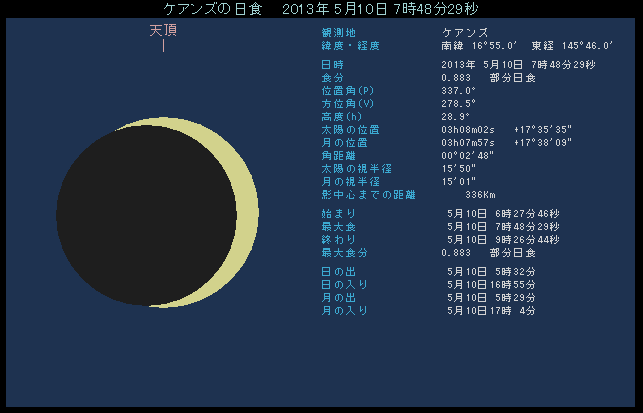Click the 南緯 16°55.0' latitude value
643x413 pixels.
click(x=478, y=46)
